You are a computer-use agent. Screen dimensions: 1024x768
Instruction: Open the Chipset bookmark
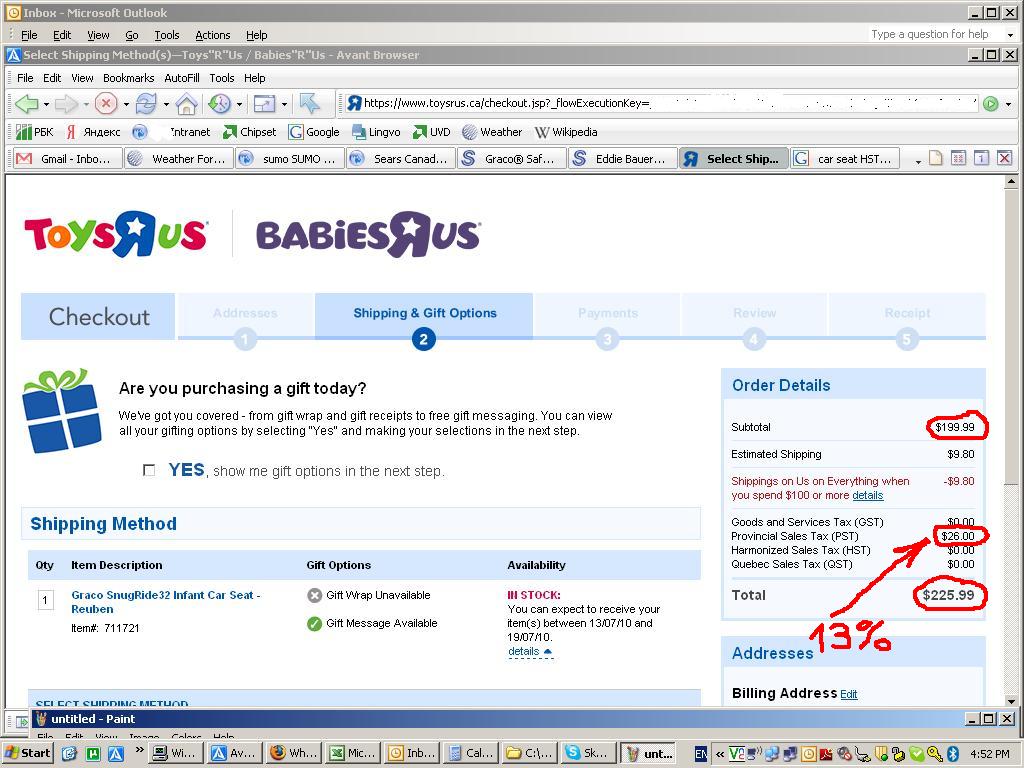click(x=249, y=132)
